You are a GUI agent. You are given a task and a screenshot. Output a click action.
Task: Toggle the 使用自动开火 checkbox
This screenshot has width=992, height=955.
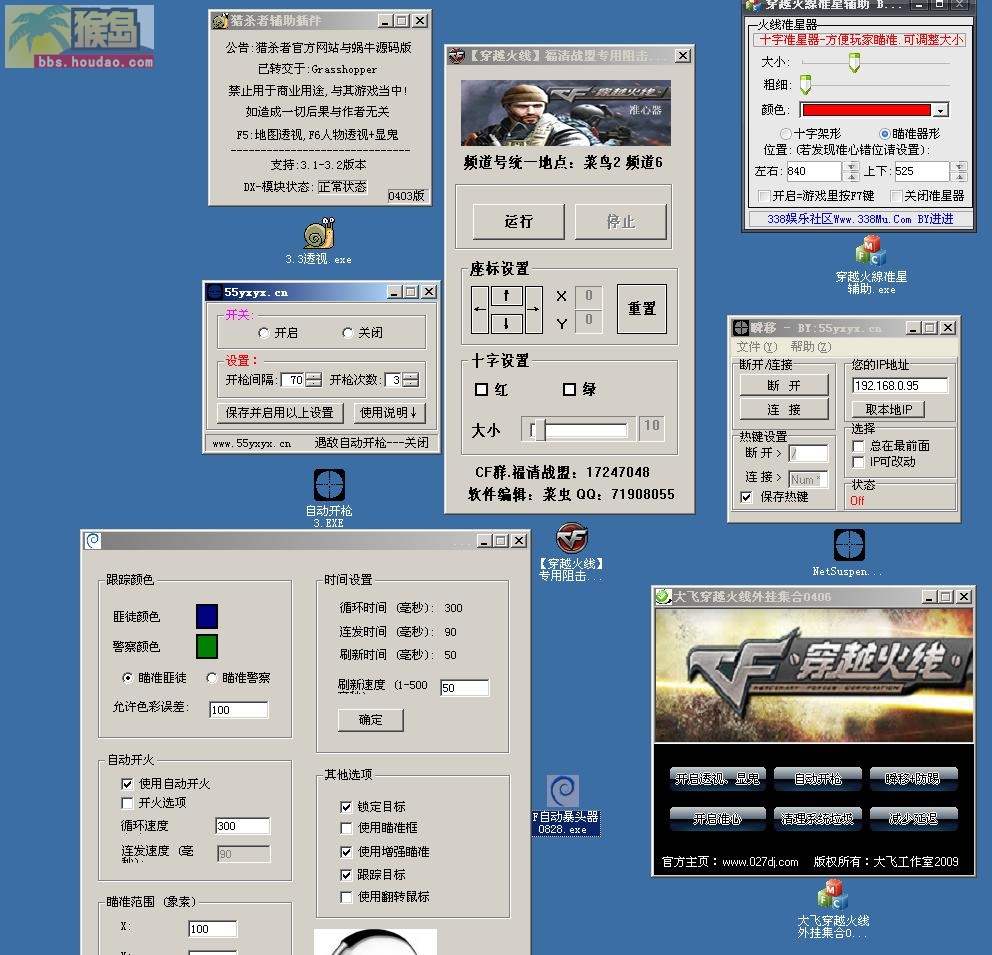pyautogui.click(x=127, y=784)
